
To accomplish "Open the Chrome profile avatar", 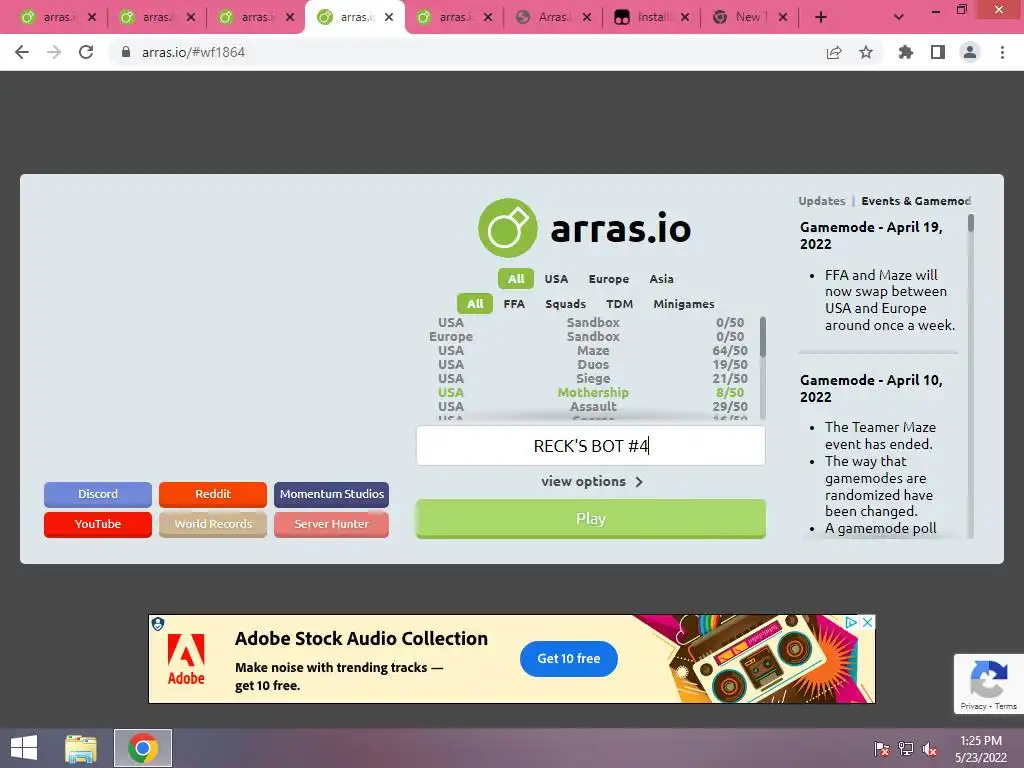I will click(x=970, y=52).
